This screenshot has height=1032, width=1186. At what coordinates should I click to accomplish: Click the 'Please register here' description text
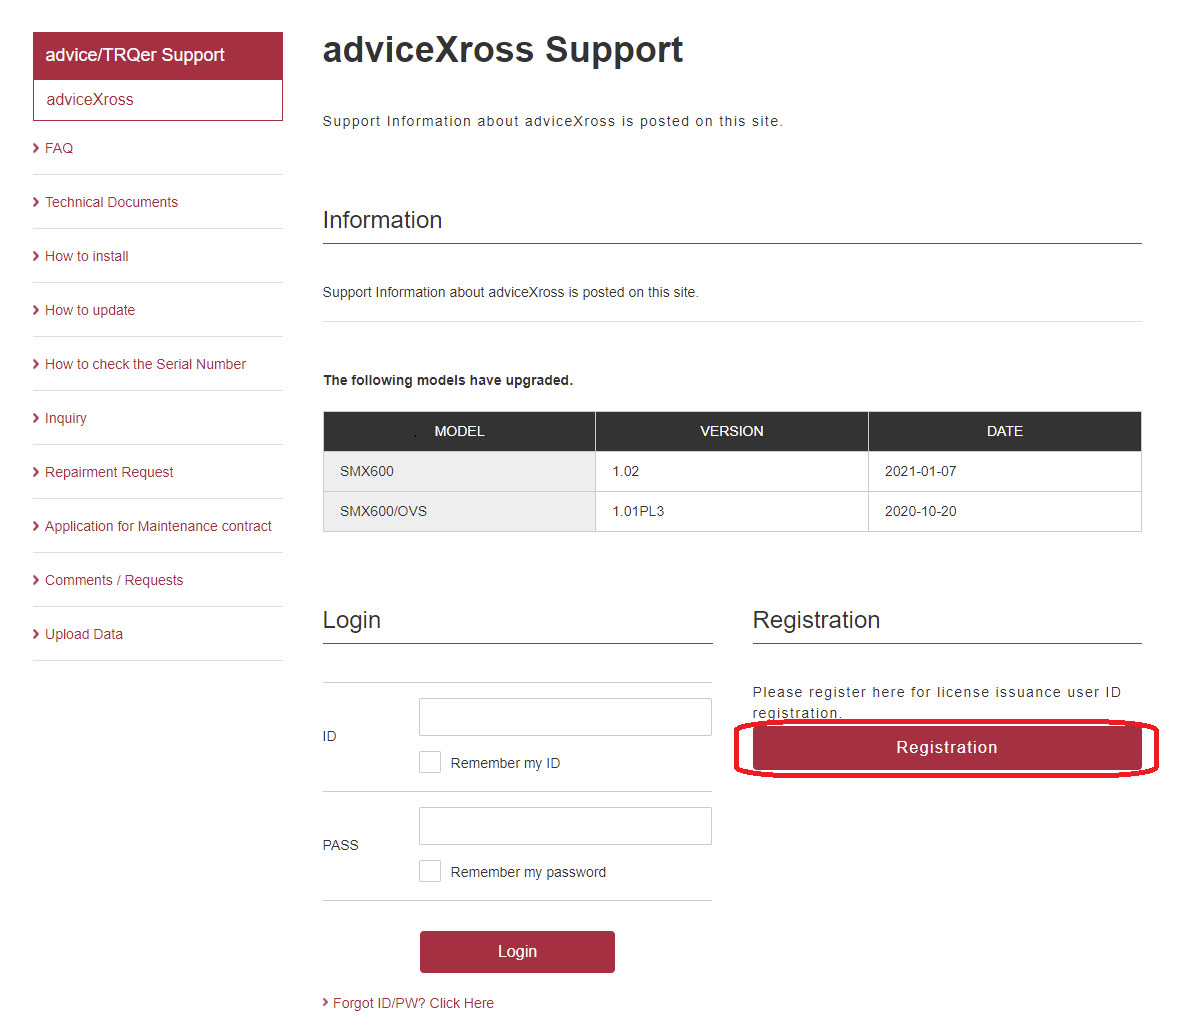[936, 702]
